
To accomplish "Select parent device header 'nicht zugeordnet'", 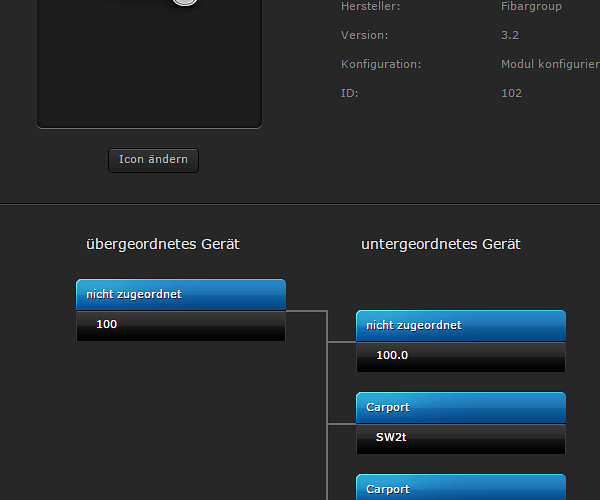I will (181, 295).
